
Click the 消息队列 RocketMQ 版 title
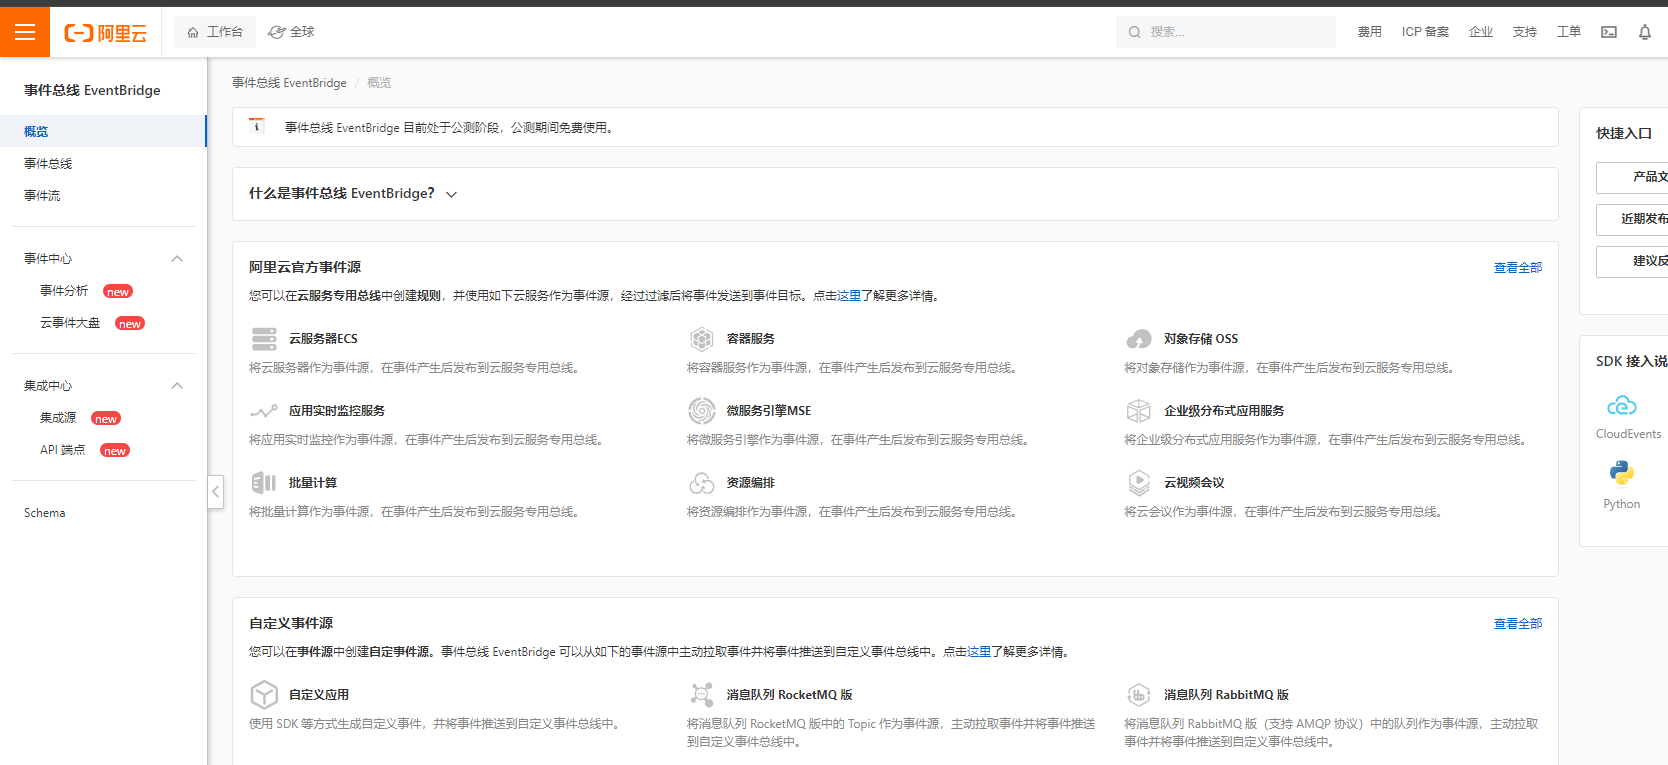click(x=789, y=695)
